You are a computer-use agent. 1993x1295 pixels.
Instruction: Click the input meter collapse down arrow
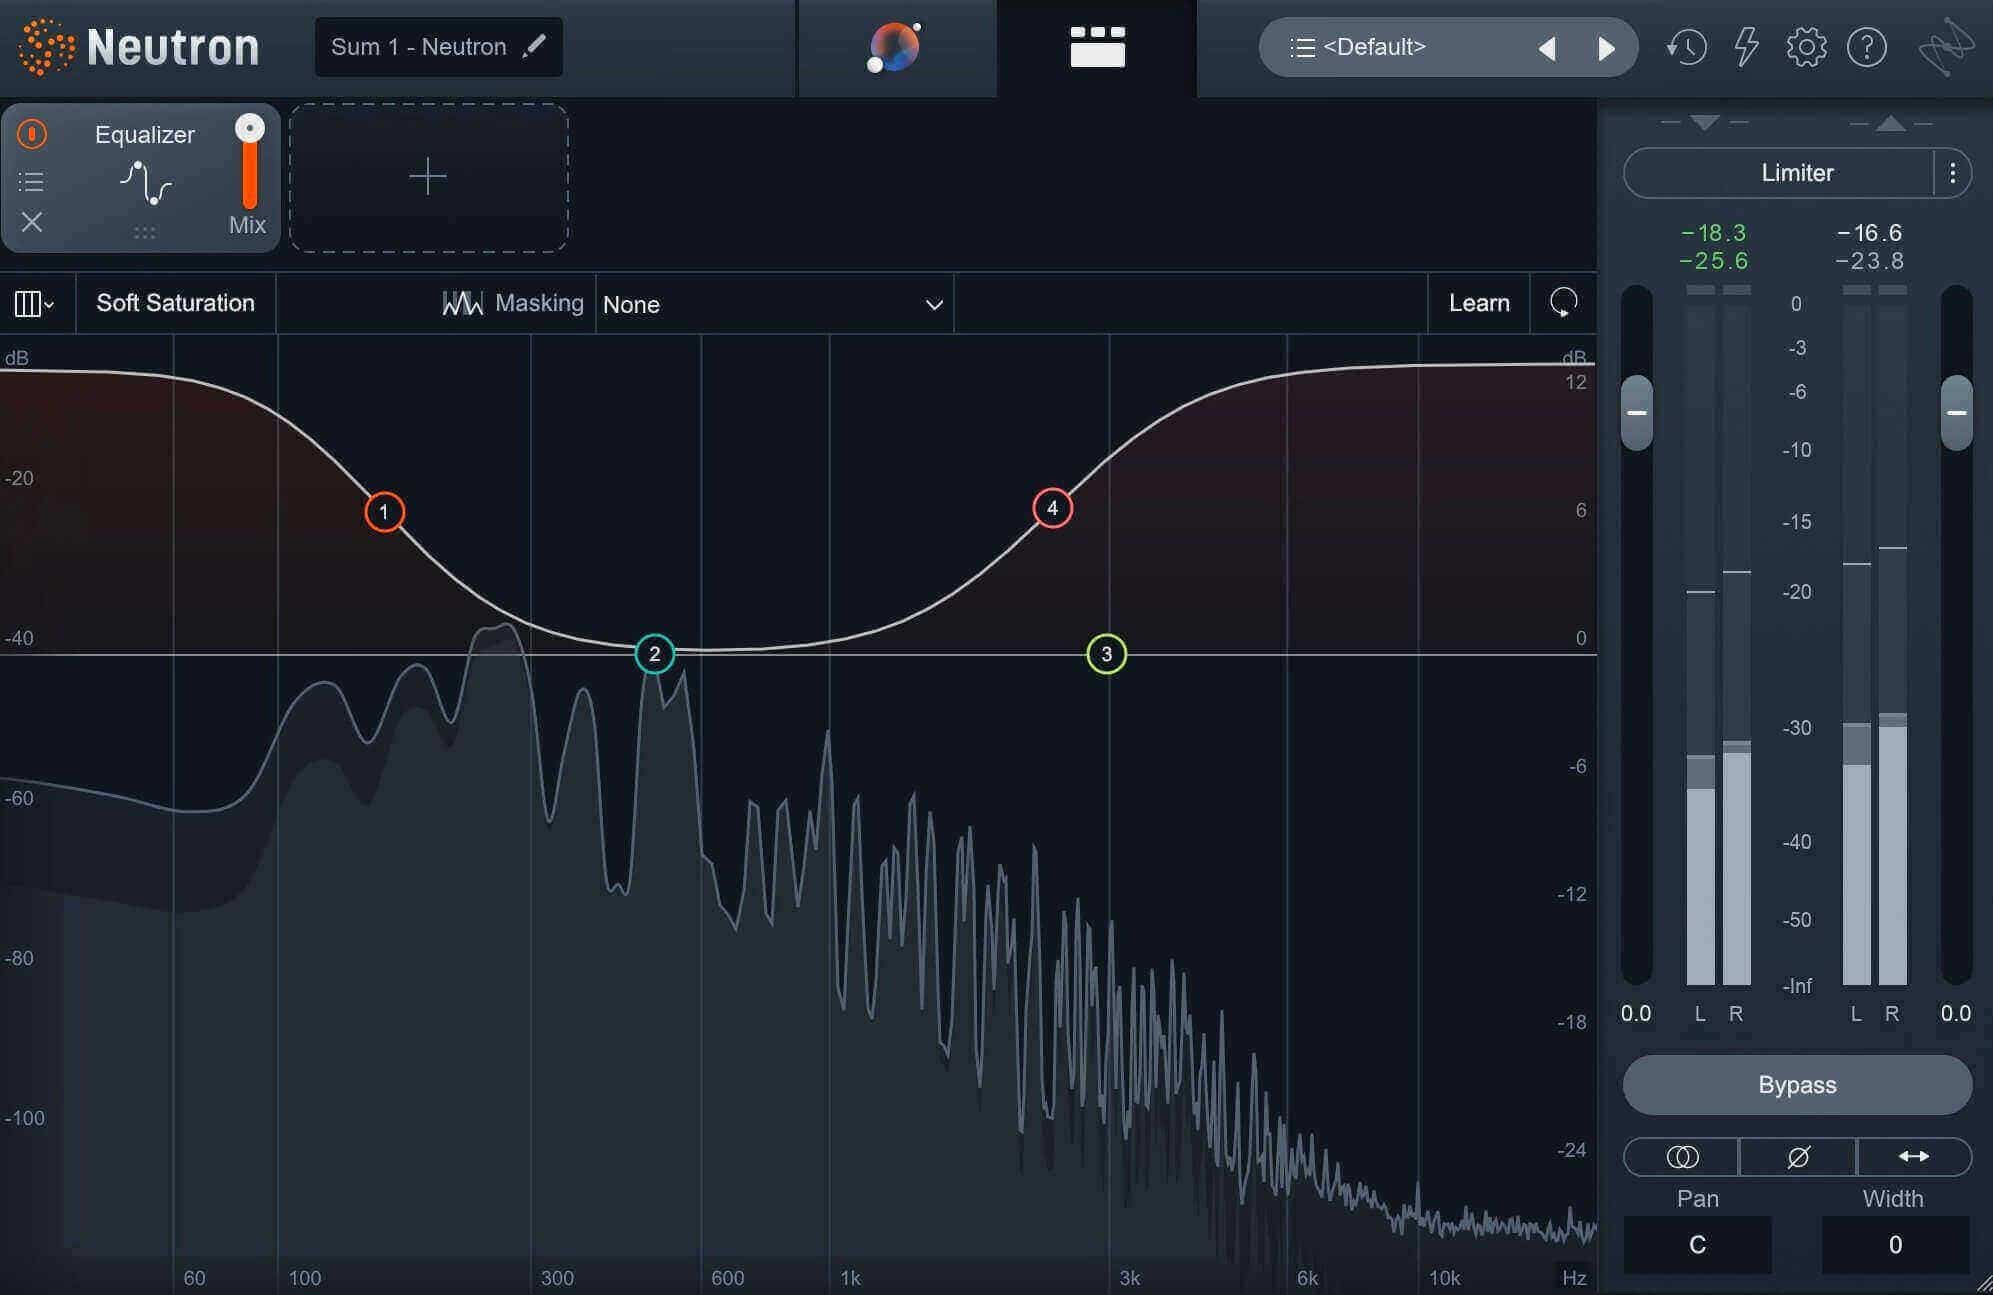click(x=1705, y=122)
